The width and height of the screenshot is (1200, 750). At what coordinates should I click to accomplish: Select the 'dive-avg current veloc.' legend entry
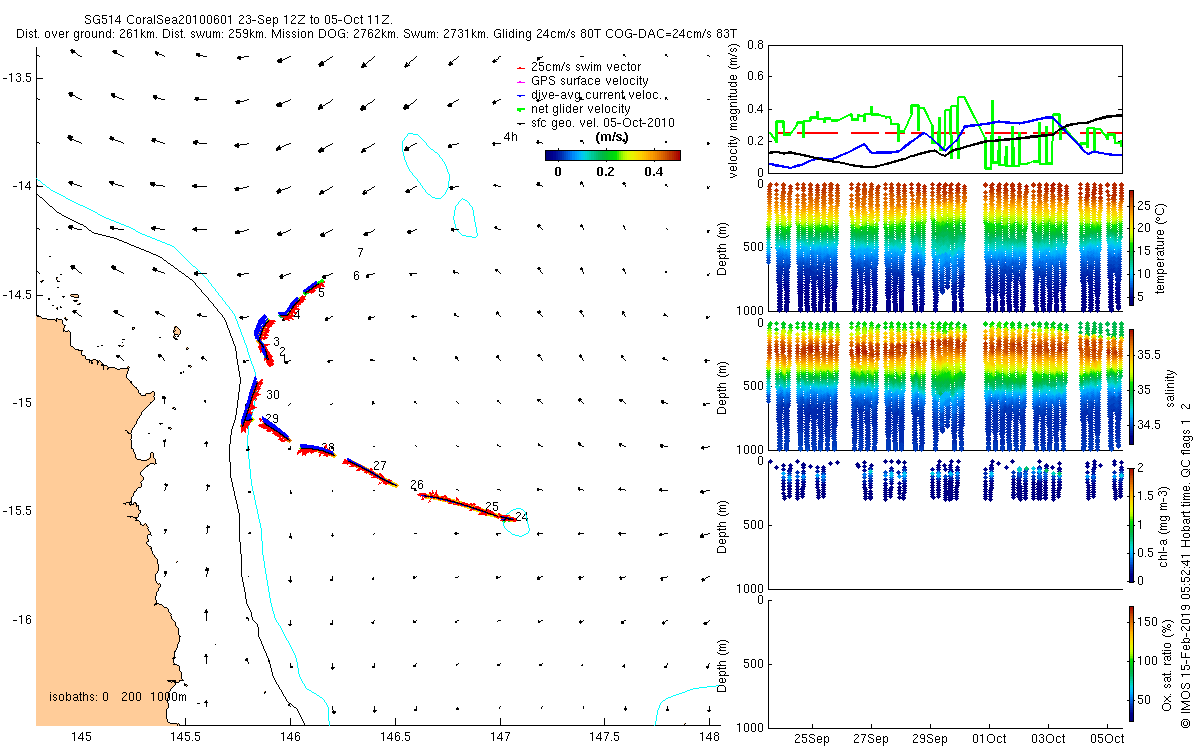pyautogui.click(x=597, y=94)
